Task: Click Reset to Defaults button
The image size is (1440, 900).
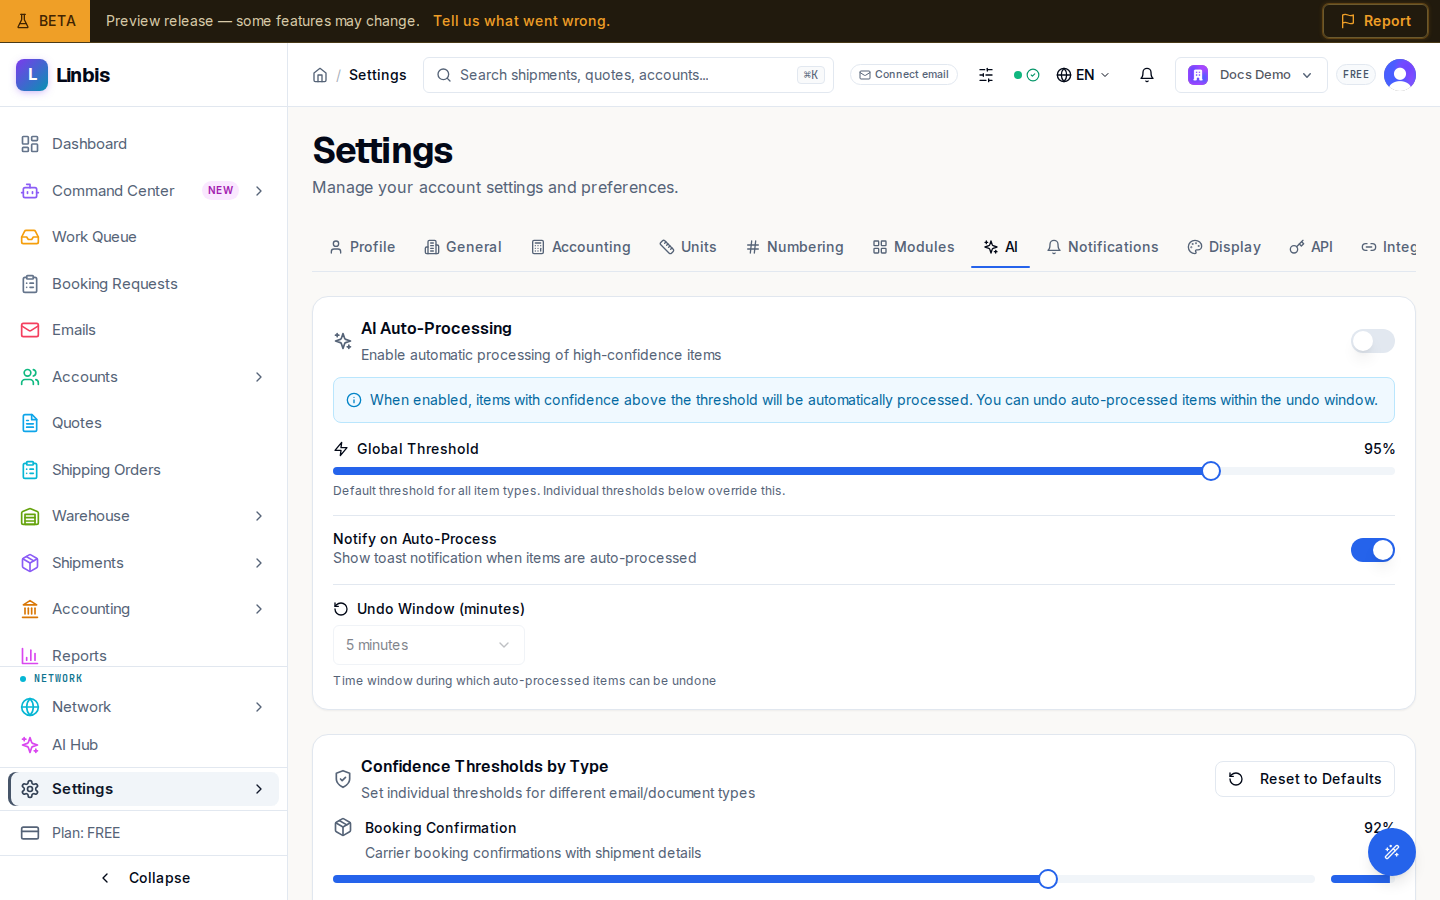Action: (x=1304, y=779)
